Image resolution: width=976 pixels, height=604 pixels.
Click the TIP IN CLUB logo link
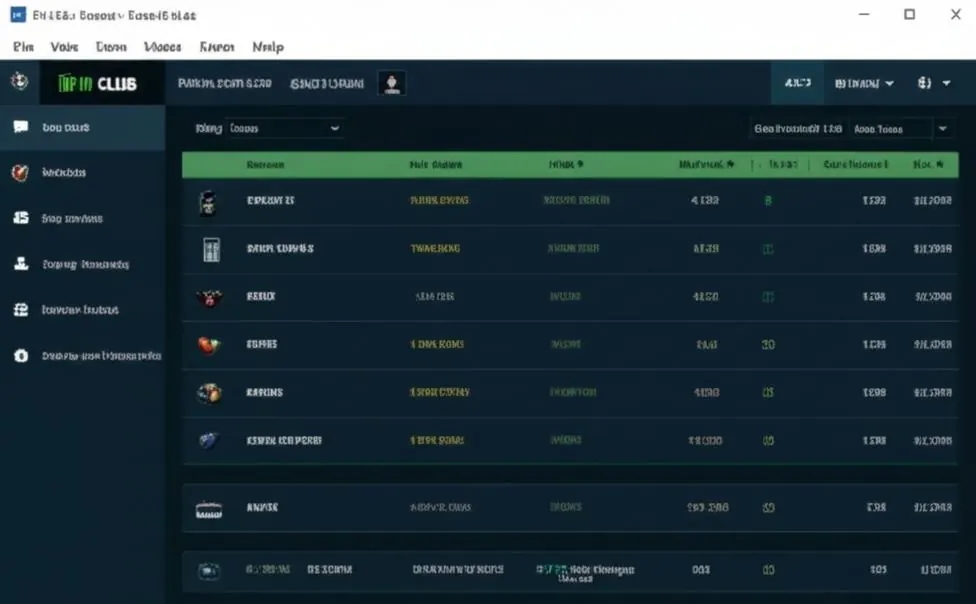pyautogui.click(x=97, y=83)
